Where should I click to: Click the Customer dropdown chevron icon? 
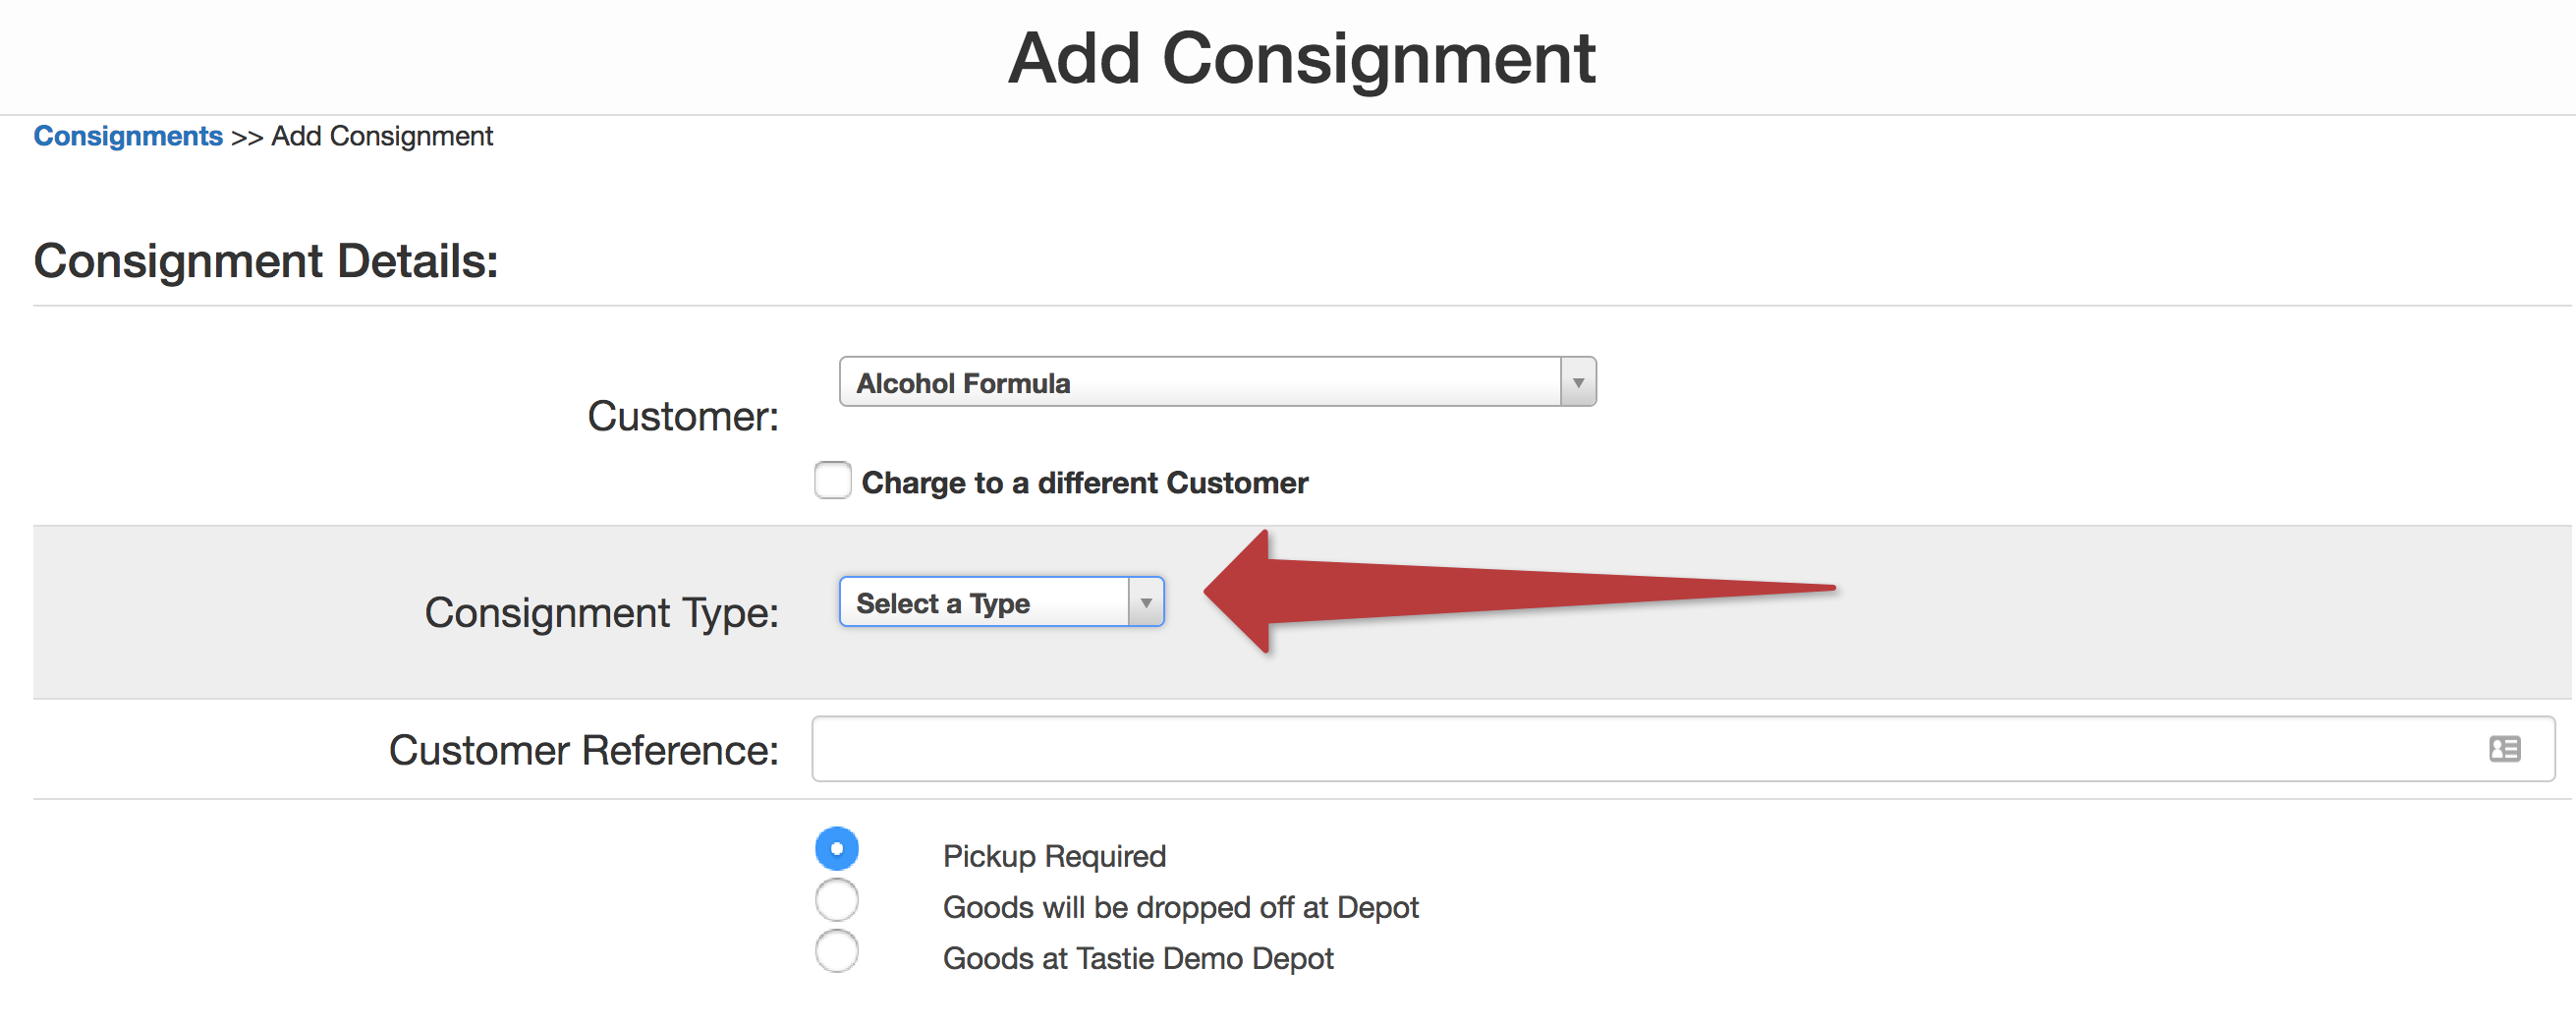[1578, 381]
